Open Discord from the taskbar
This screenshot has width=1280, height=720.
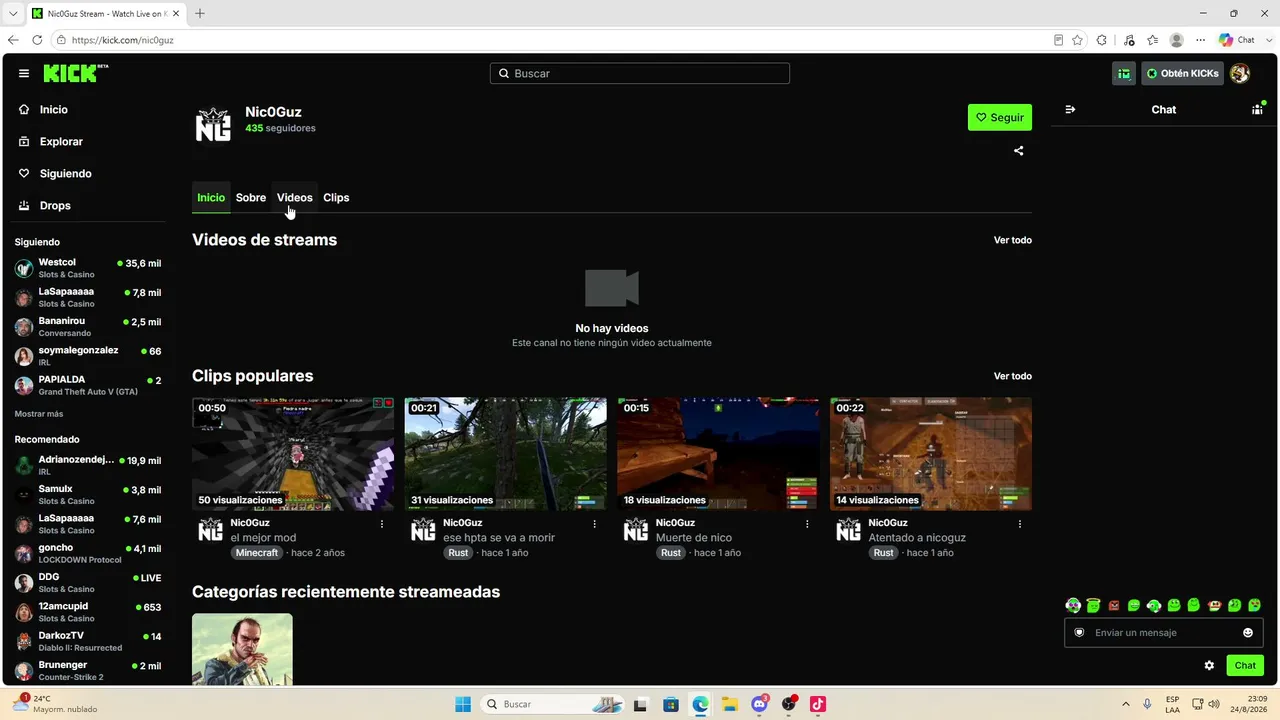759,704
